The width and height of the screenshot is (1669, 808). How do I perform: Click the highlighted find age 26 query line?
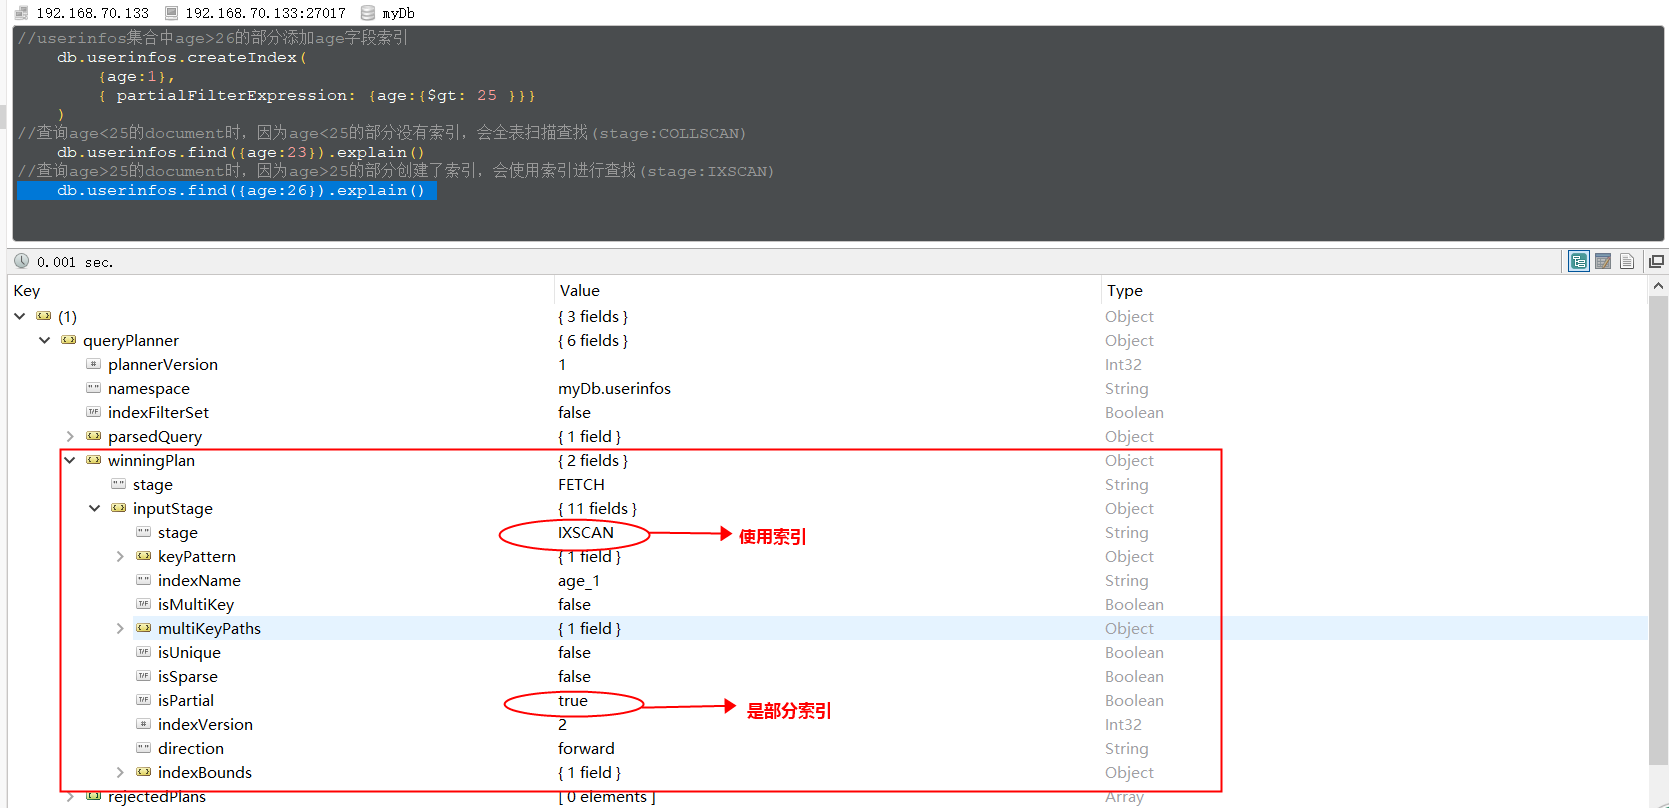pyautogui.click(x=240, y=191)
